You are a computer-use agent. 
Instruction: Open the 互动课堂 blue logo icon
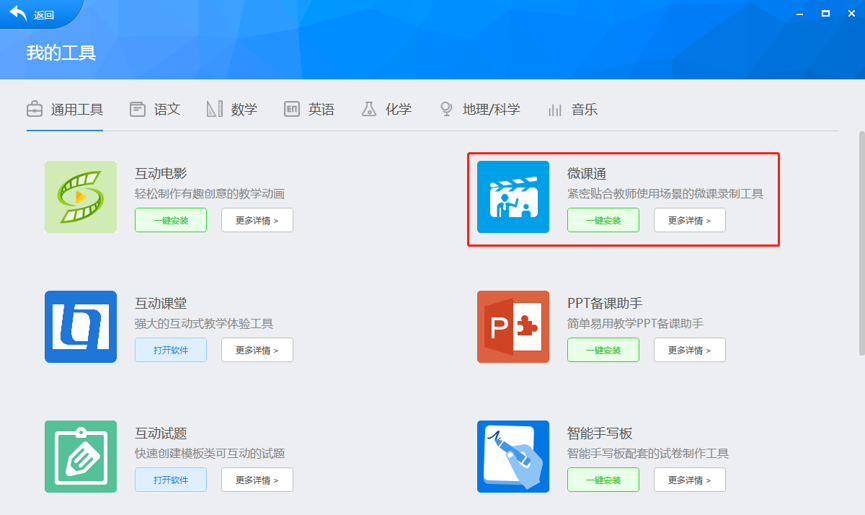(x=81, y=326)
